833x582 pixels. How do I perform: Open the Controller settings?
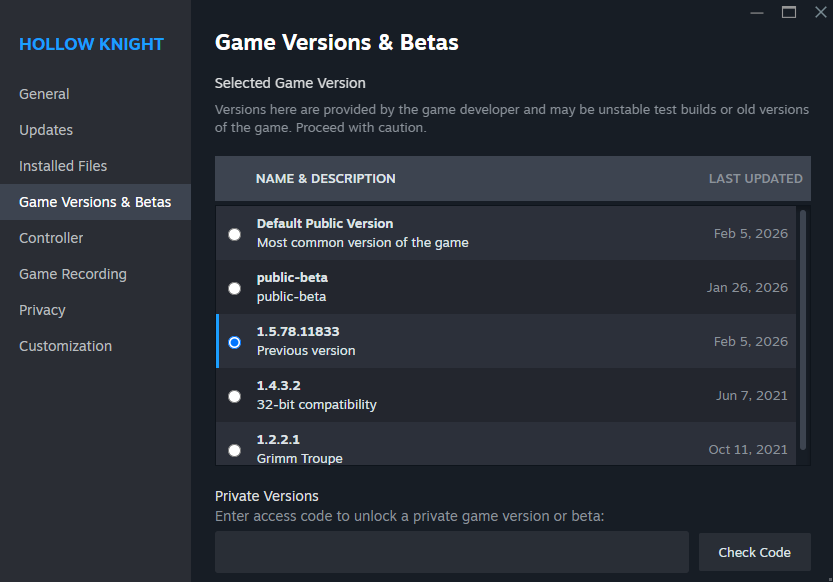pos(51,238)
